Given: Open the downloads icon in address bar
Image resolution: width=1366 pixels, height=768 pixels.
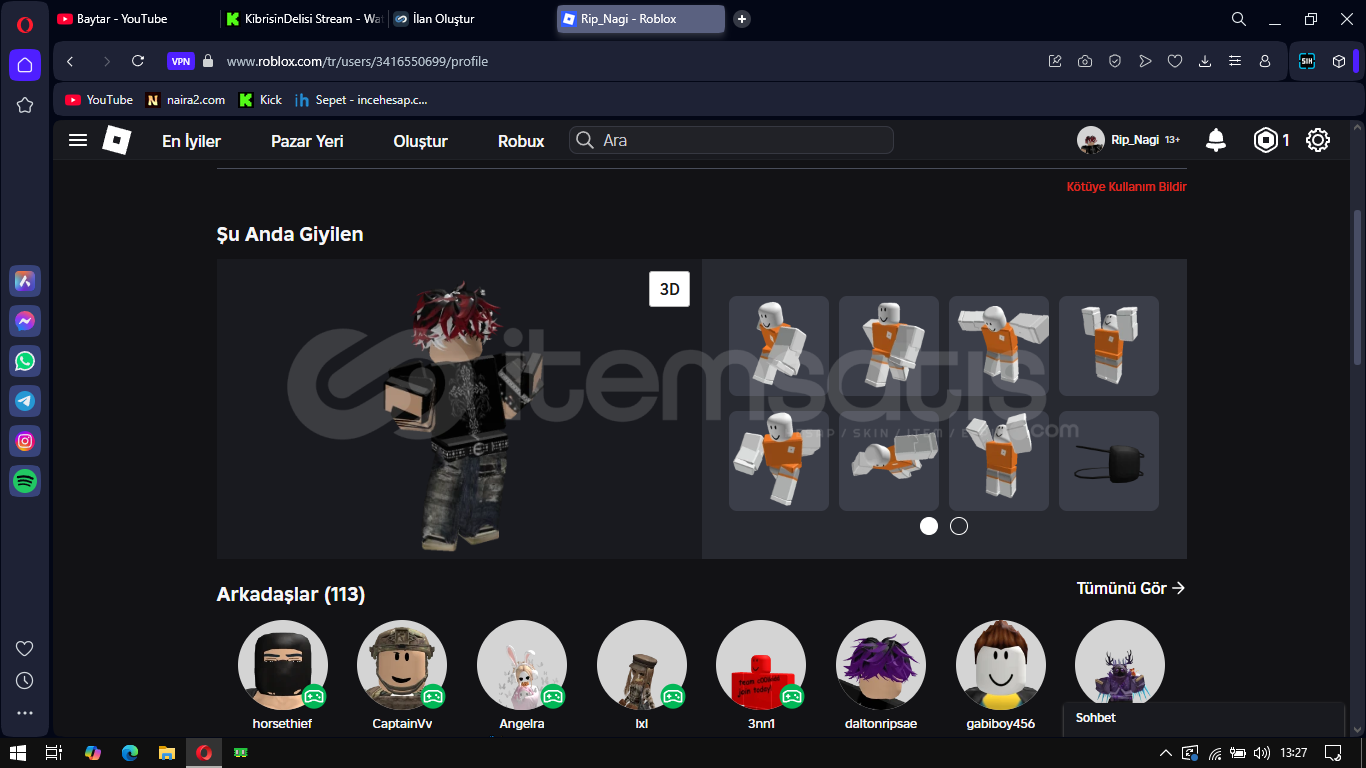Looking at the screenshot, I should (x=1205, y=61).
